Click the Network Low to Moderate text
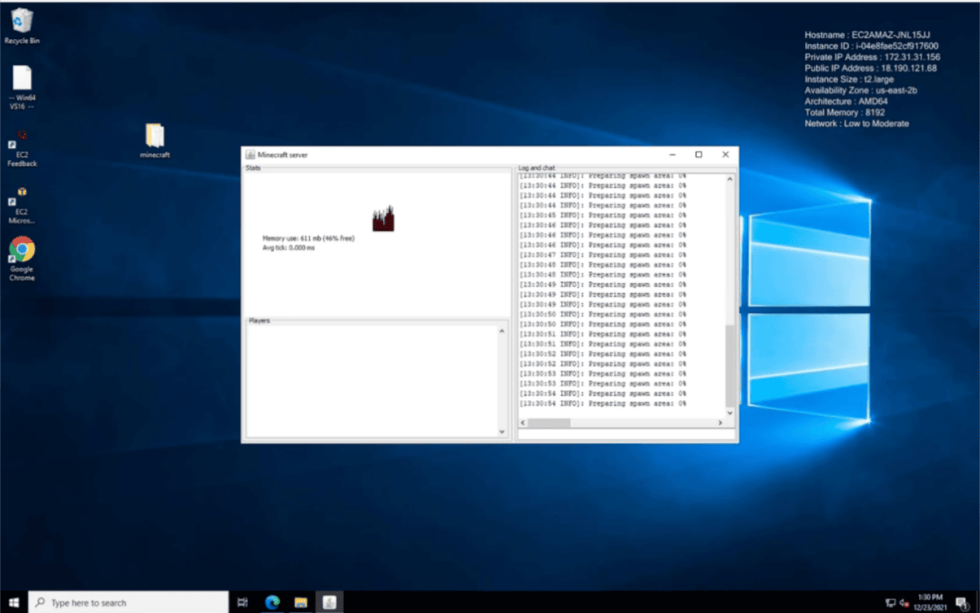The image size is (980, 613). click(x=856, y=124)
